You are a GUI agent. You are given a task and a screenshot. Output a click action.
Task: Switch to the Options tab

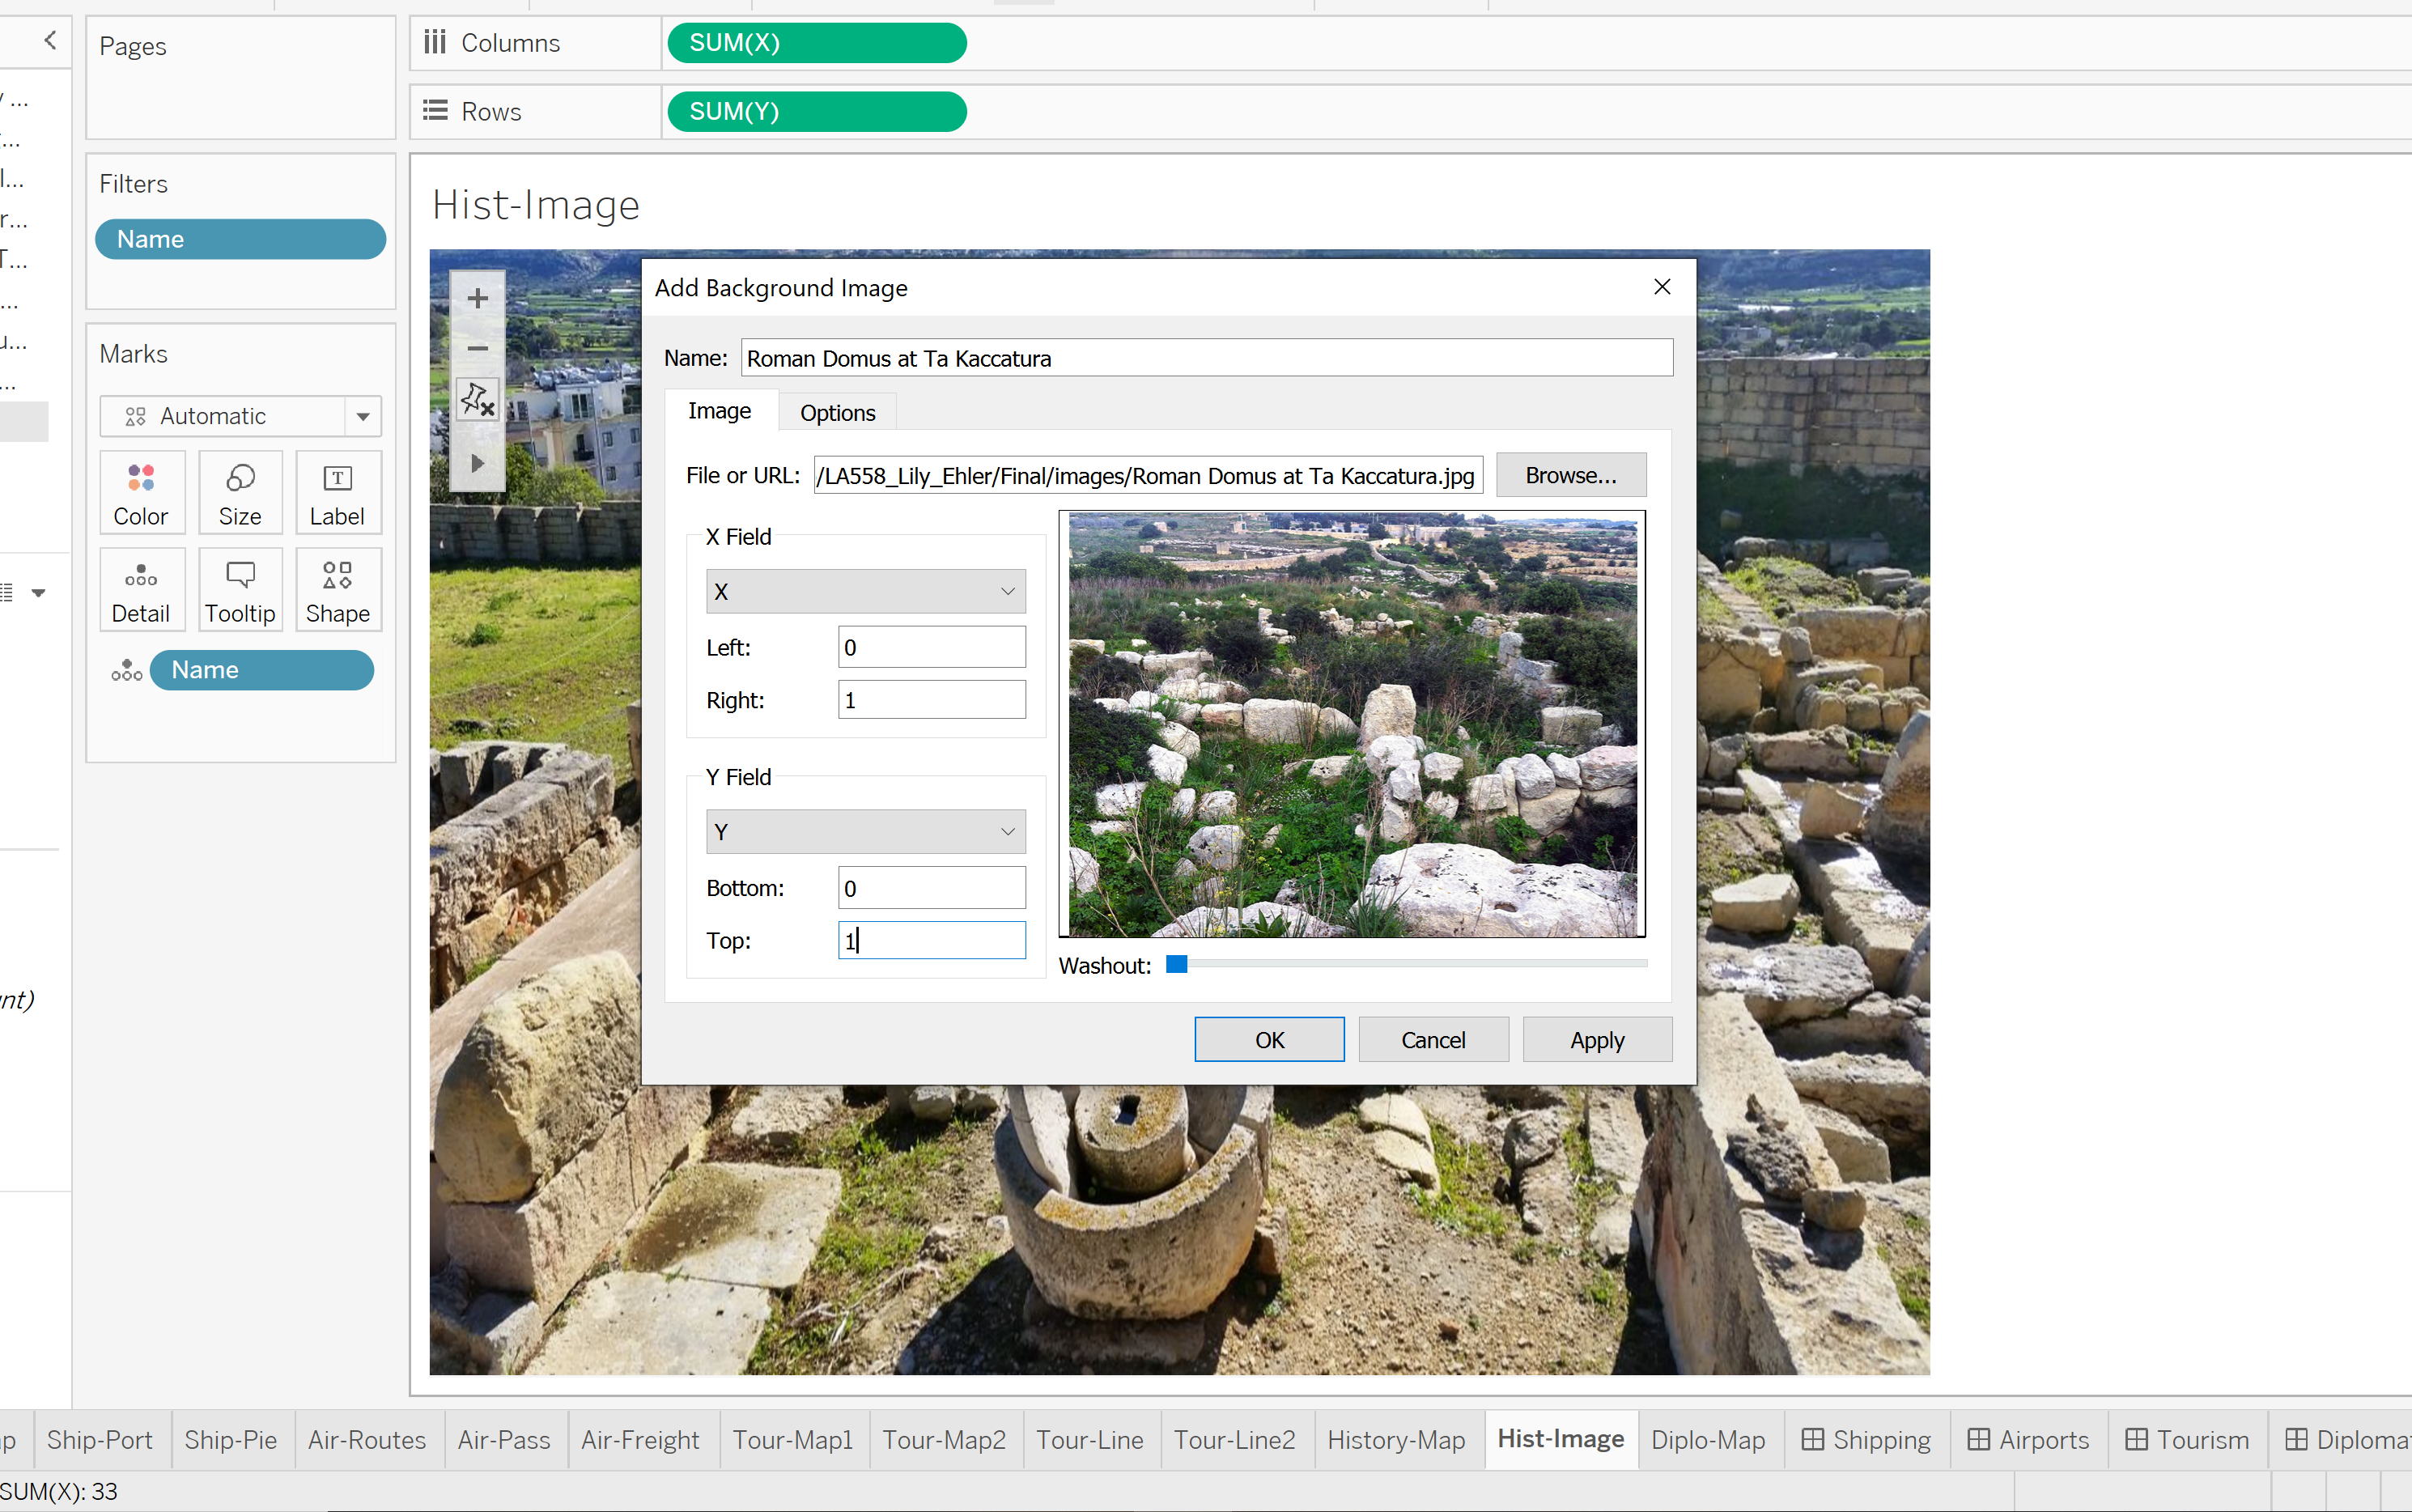(837, 413)
